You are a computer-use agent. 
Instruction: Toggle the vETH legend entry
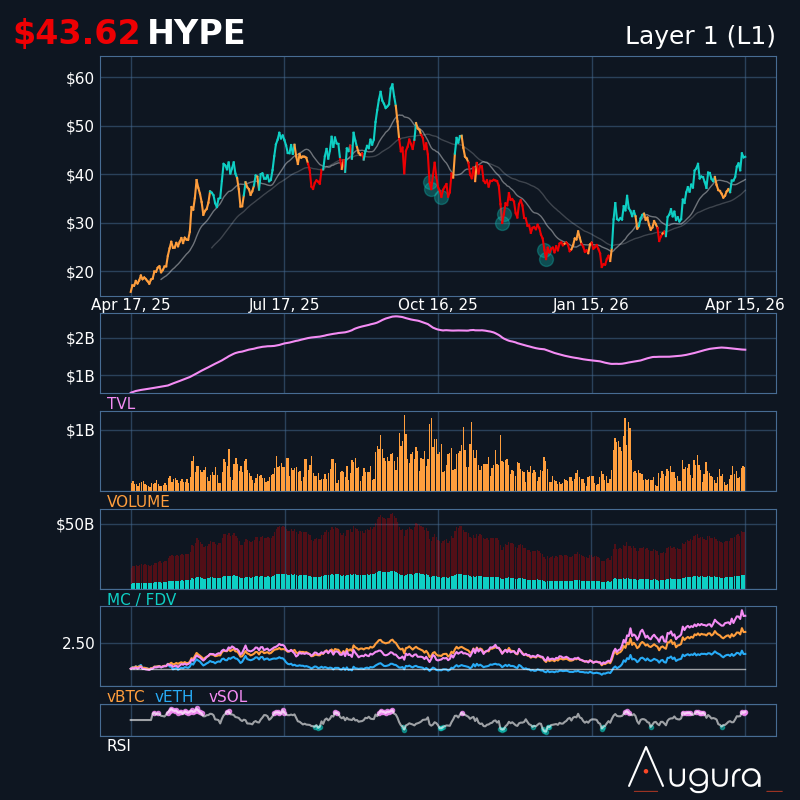(174, 697)
